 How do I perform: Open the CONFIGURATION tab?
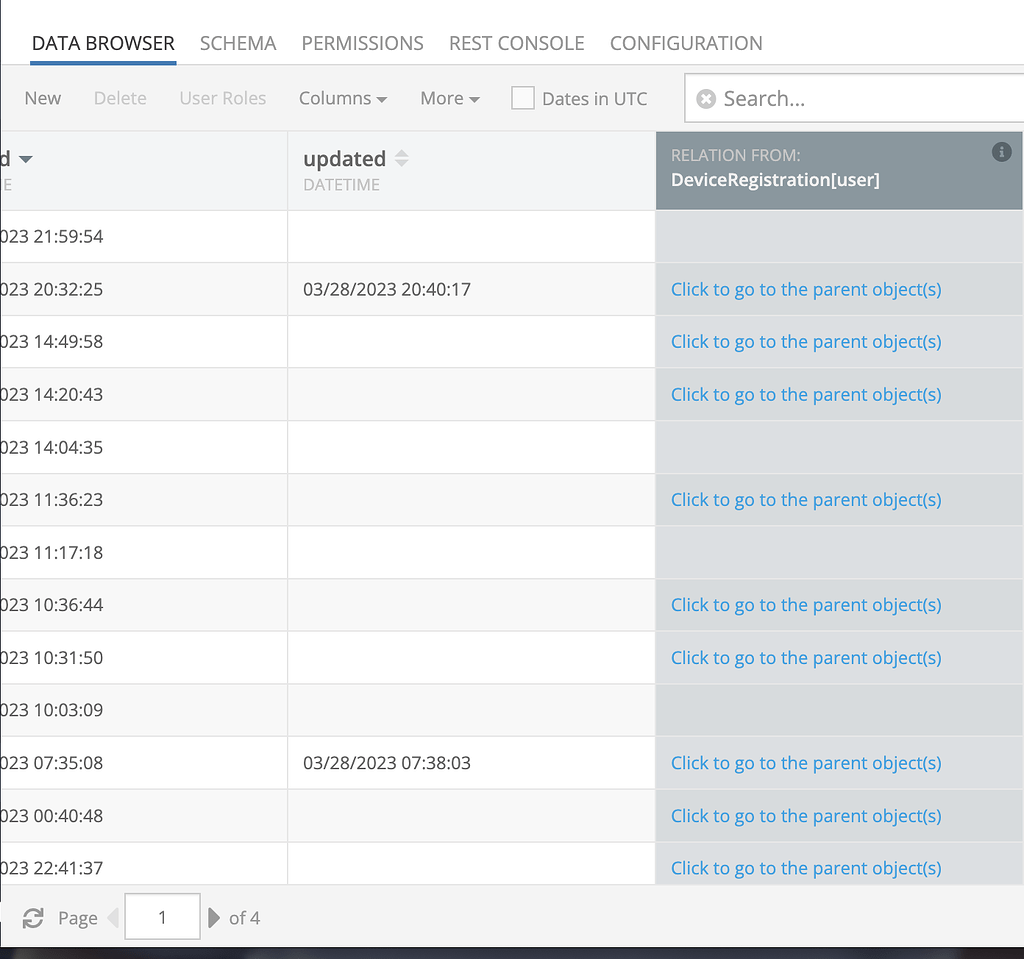click(x=686, y=43)
